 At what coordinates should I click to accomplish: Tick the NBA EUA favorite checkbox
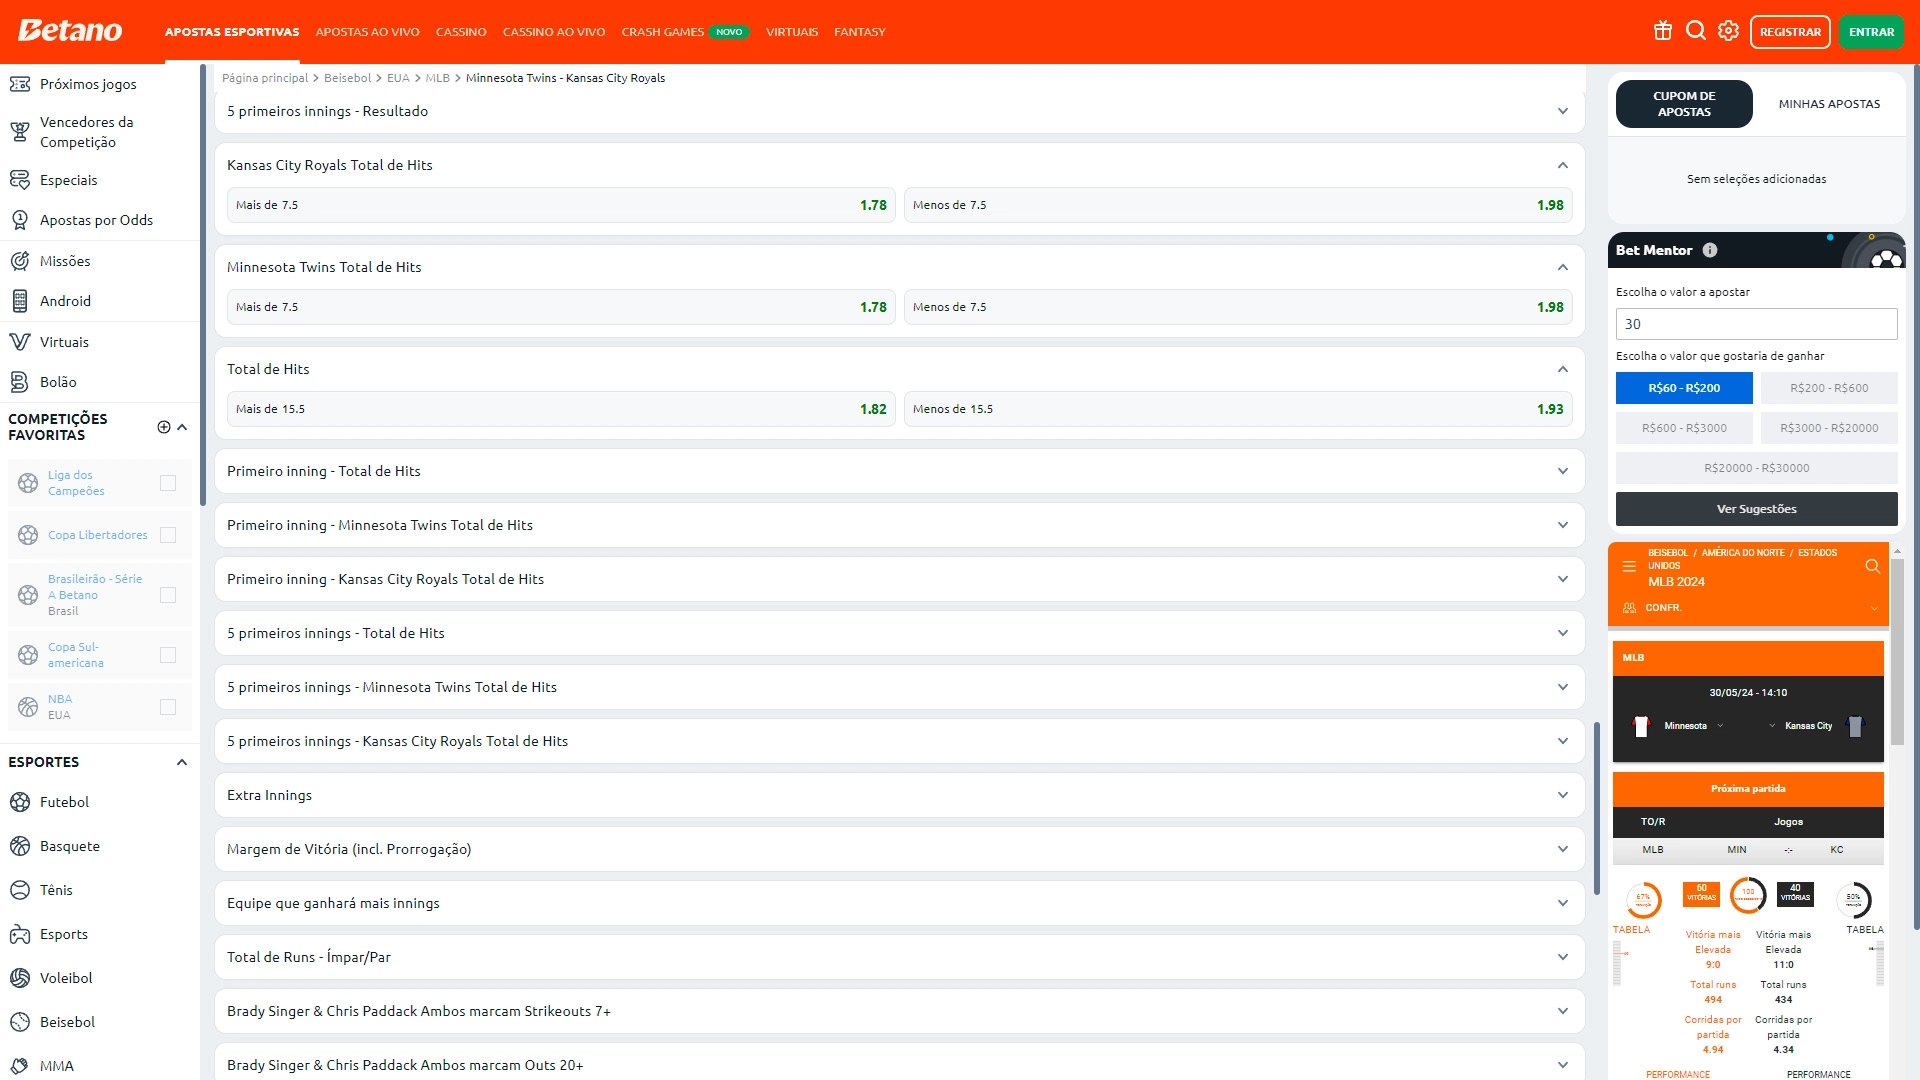(x=168, y=707)
